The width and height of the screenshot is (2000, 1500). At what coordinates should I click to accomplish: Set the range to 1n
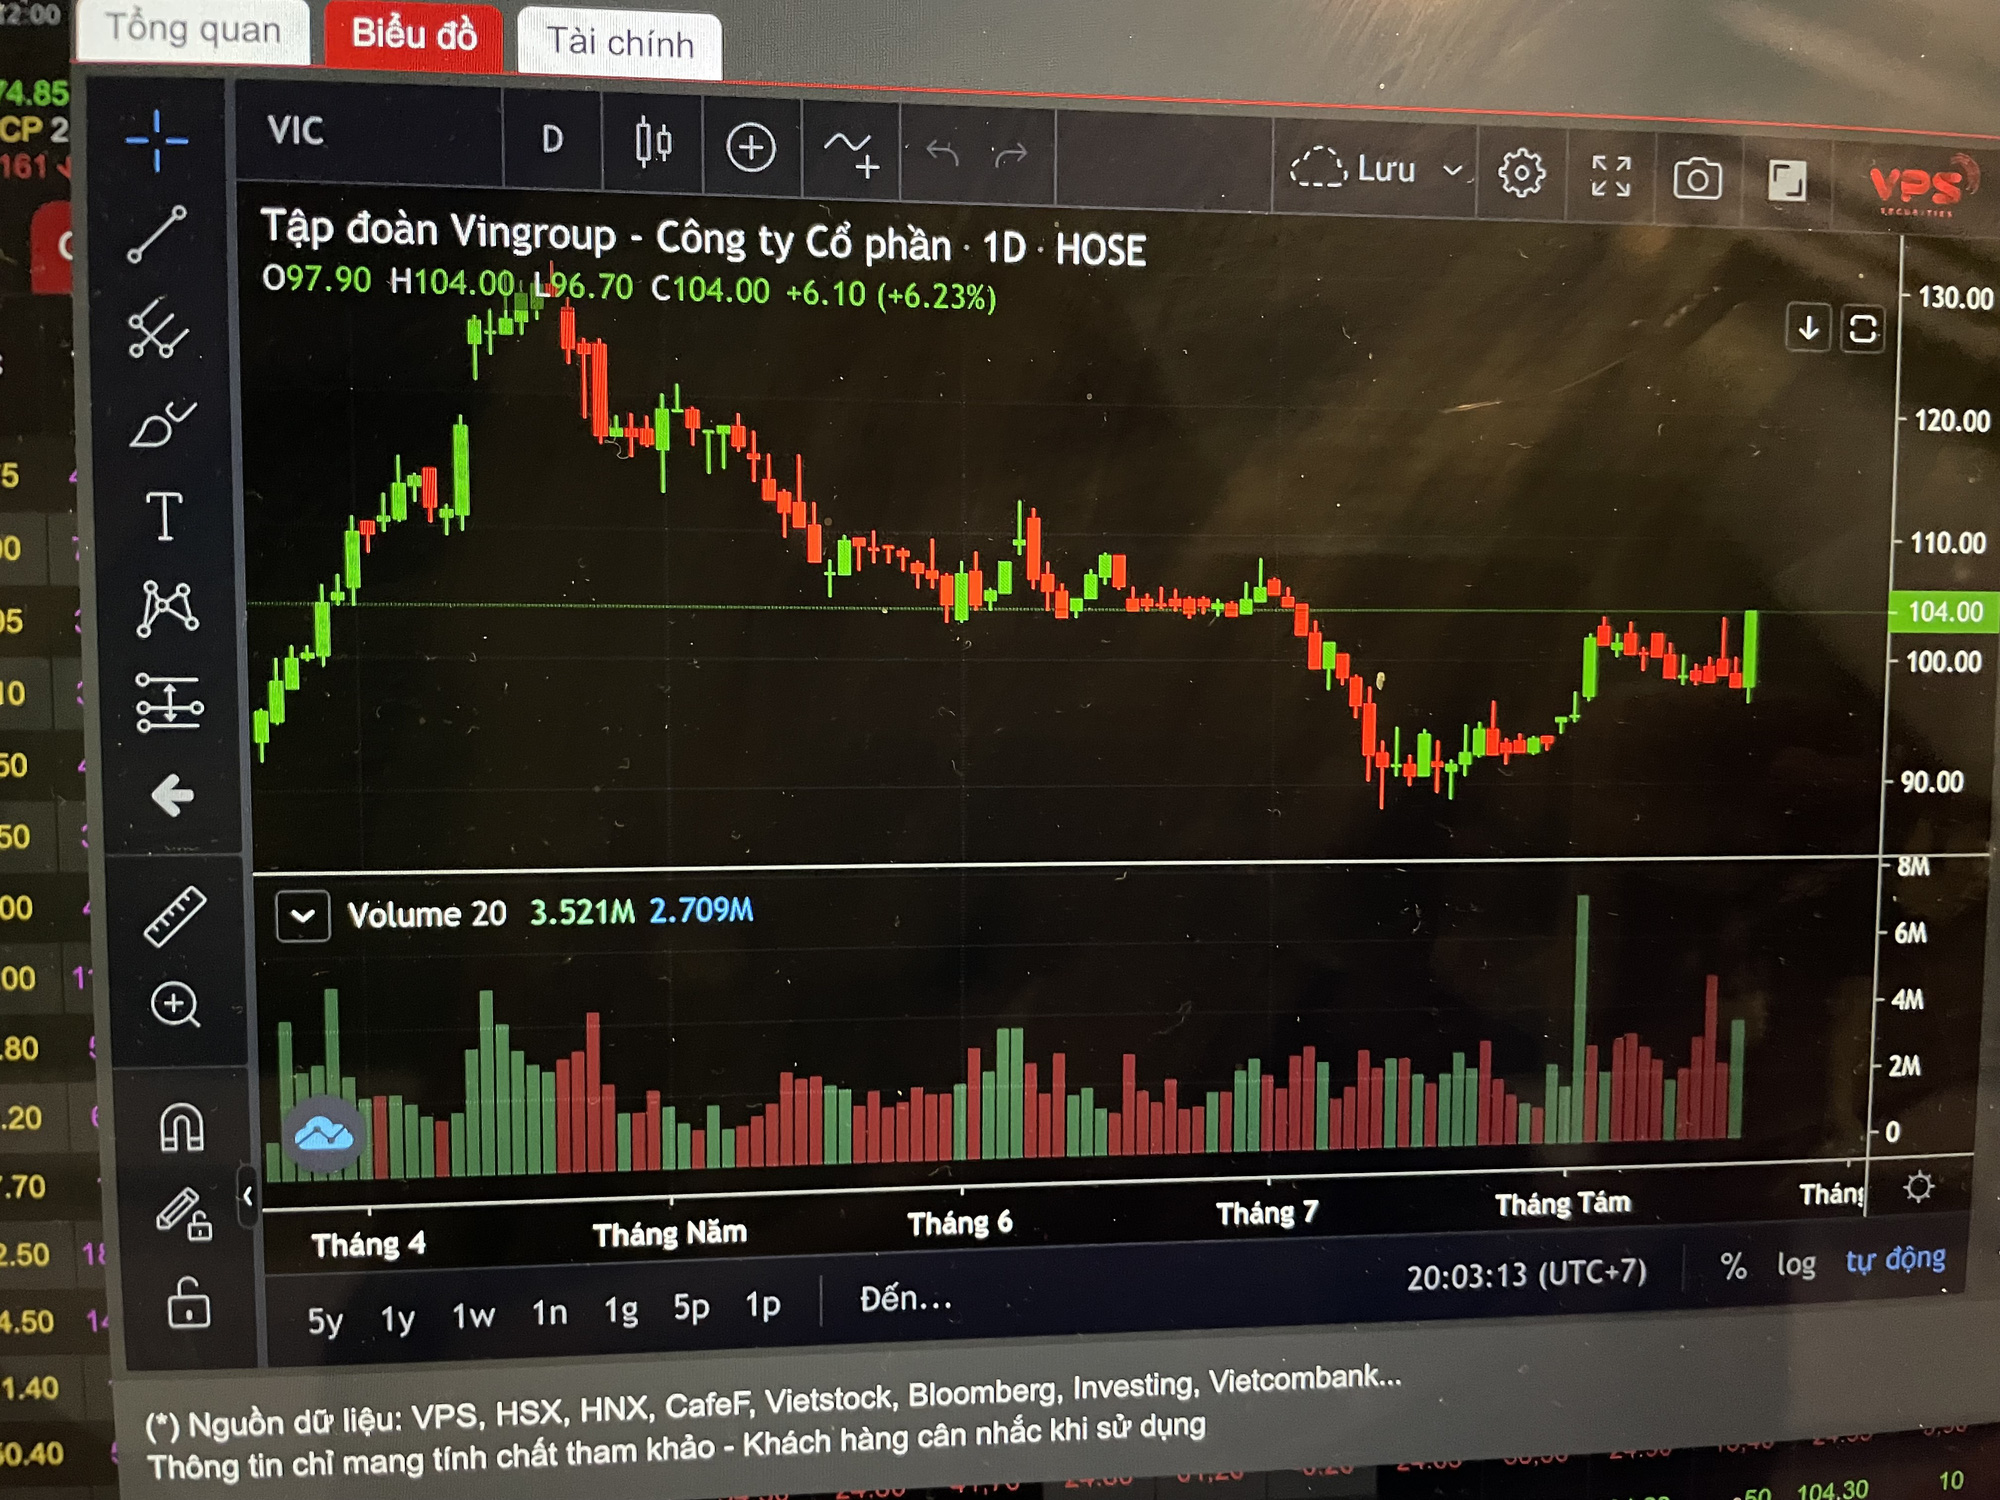pyautogui.click(x=549, y=1313)
